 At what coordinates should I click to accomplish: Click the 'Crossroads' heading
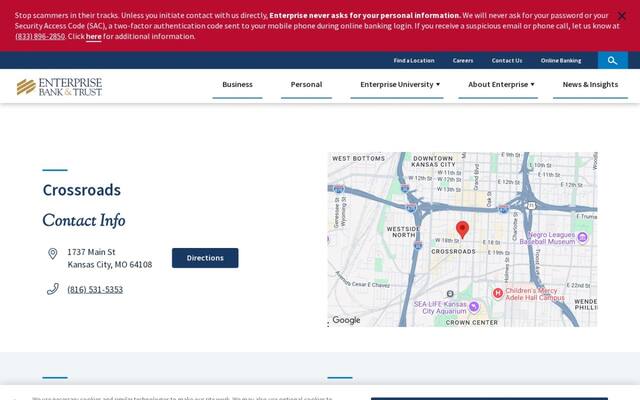coord(82,190)
